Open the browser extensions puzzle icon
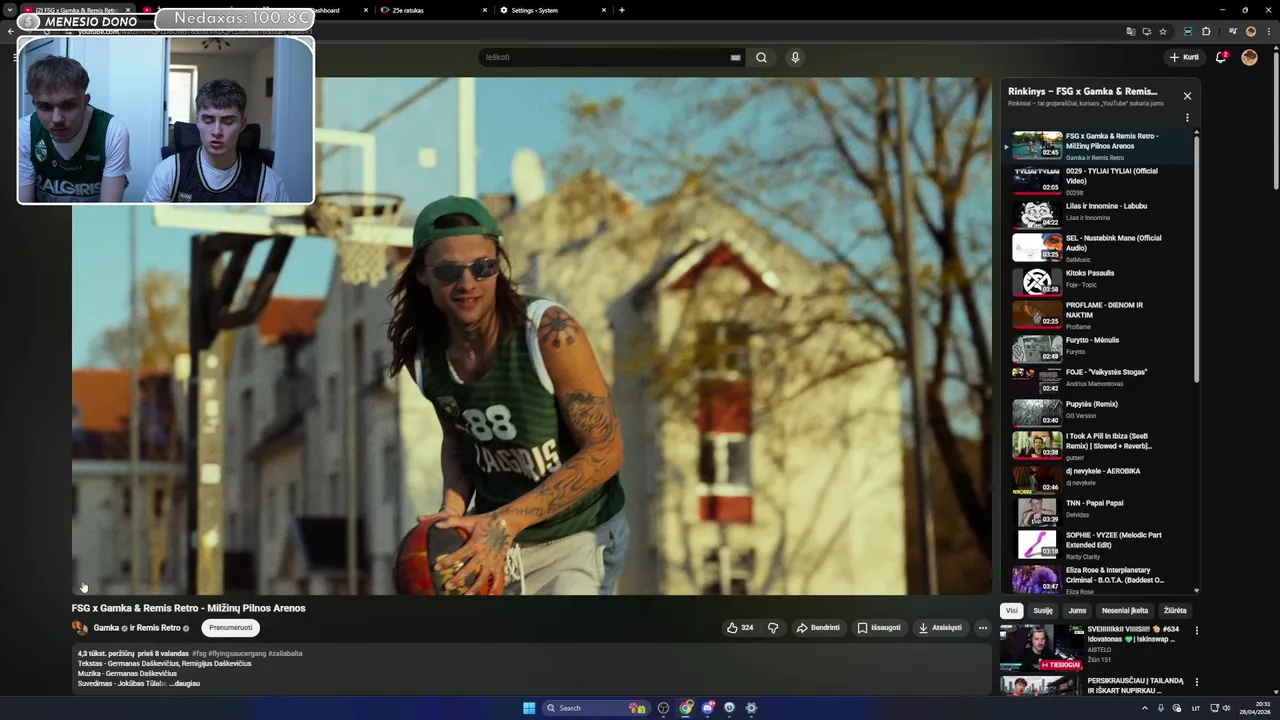 click(1206, 31)
